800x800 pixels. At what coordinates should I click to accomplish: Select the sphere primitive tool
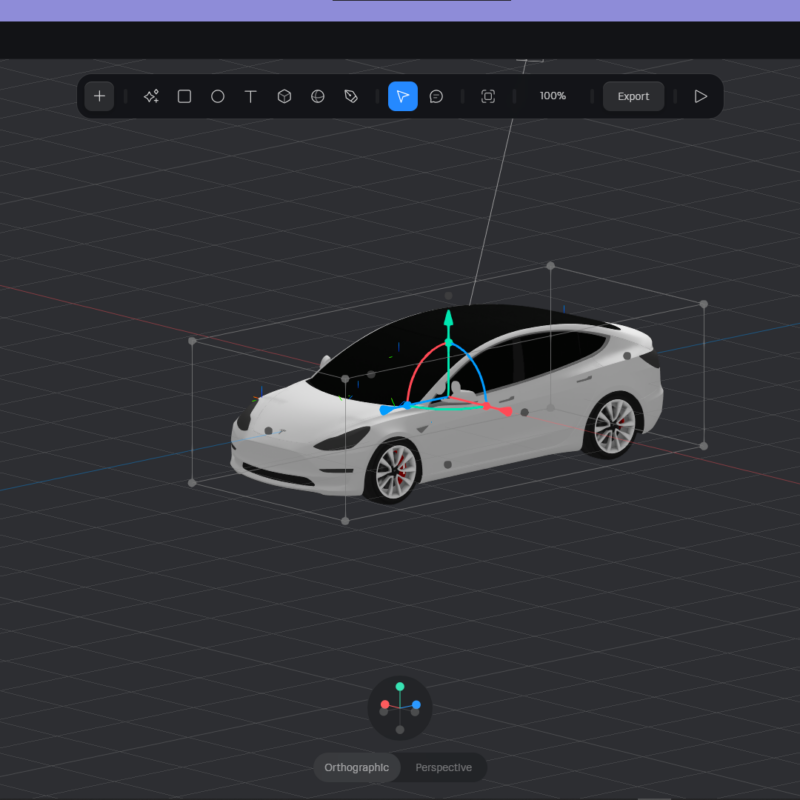point(317,96)
